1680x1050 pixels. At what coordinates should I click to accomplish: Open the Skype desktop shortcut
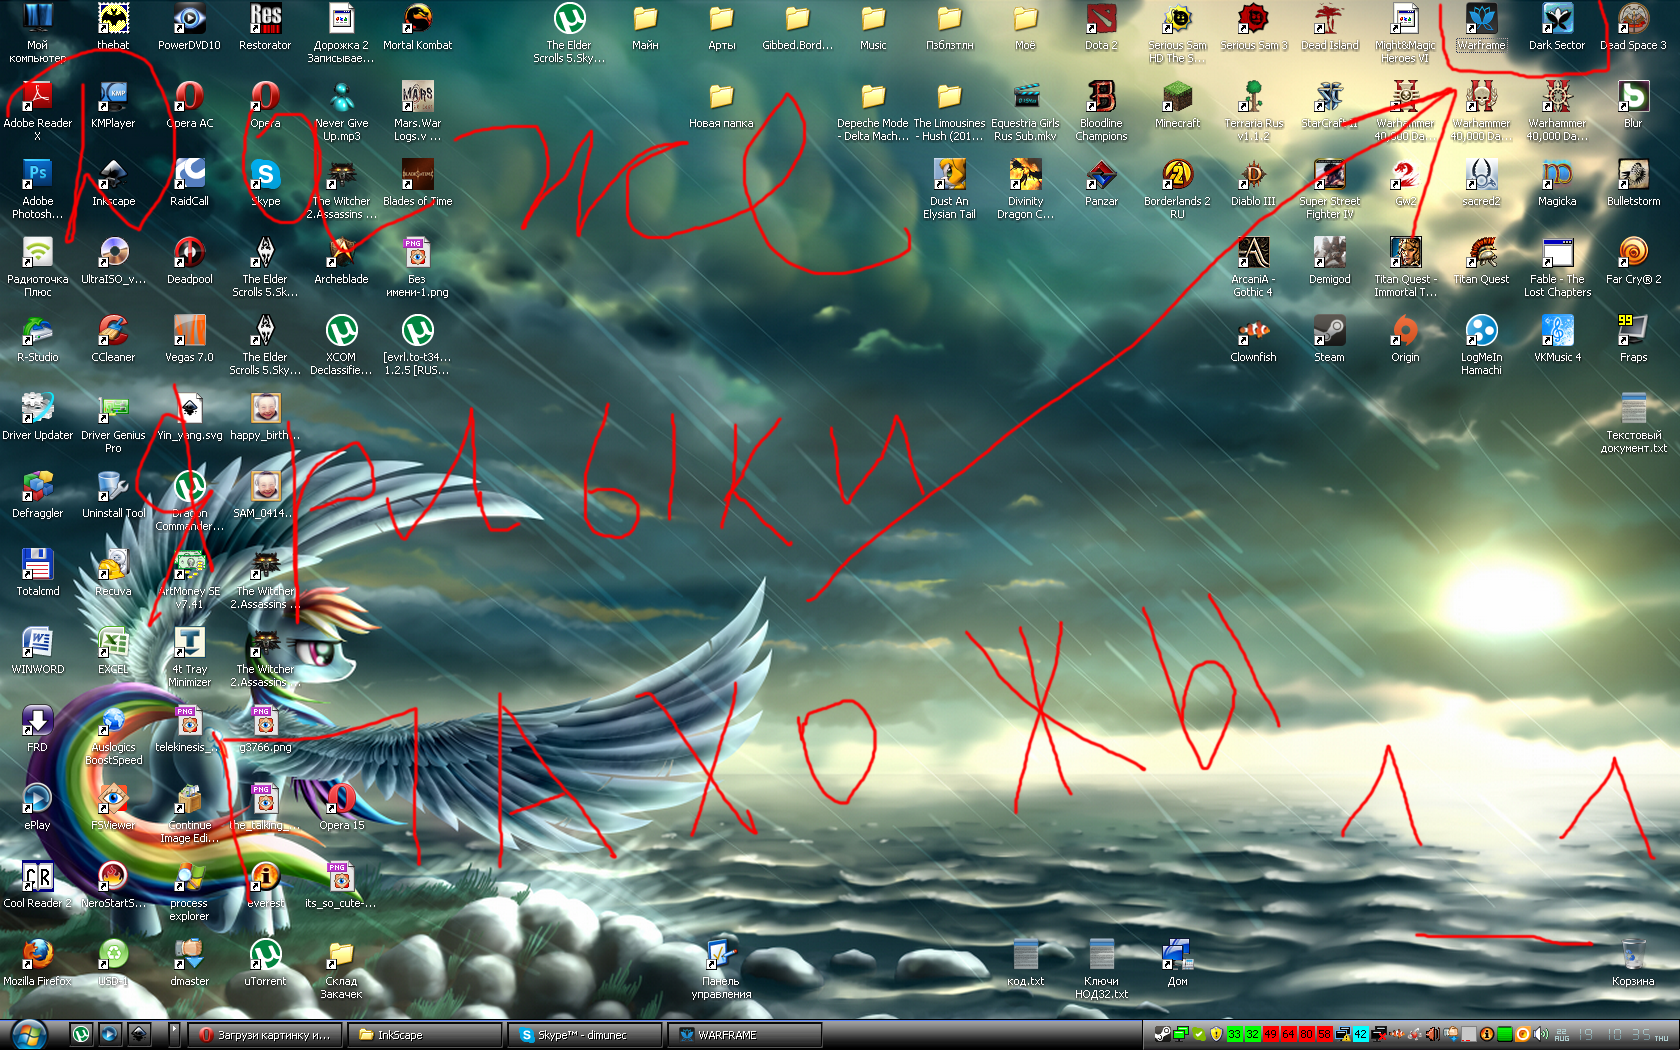265,183
